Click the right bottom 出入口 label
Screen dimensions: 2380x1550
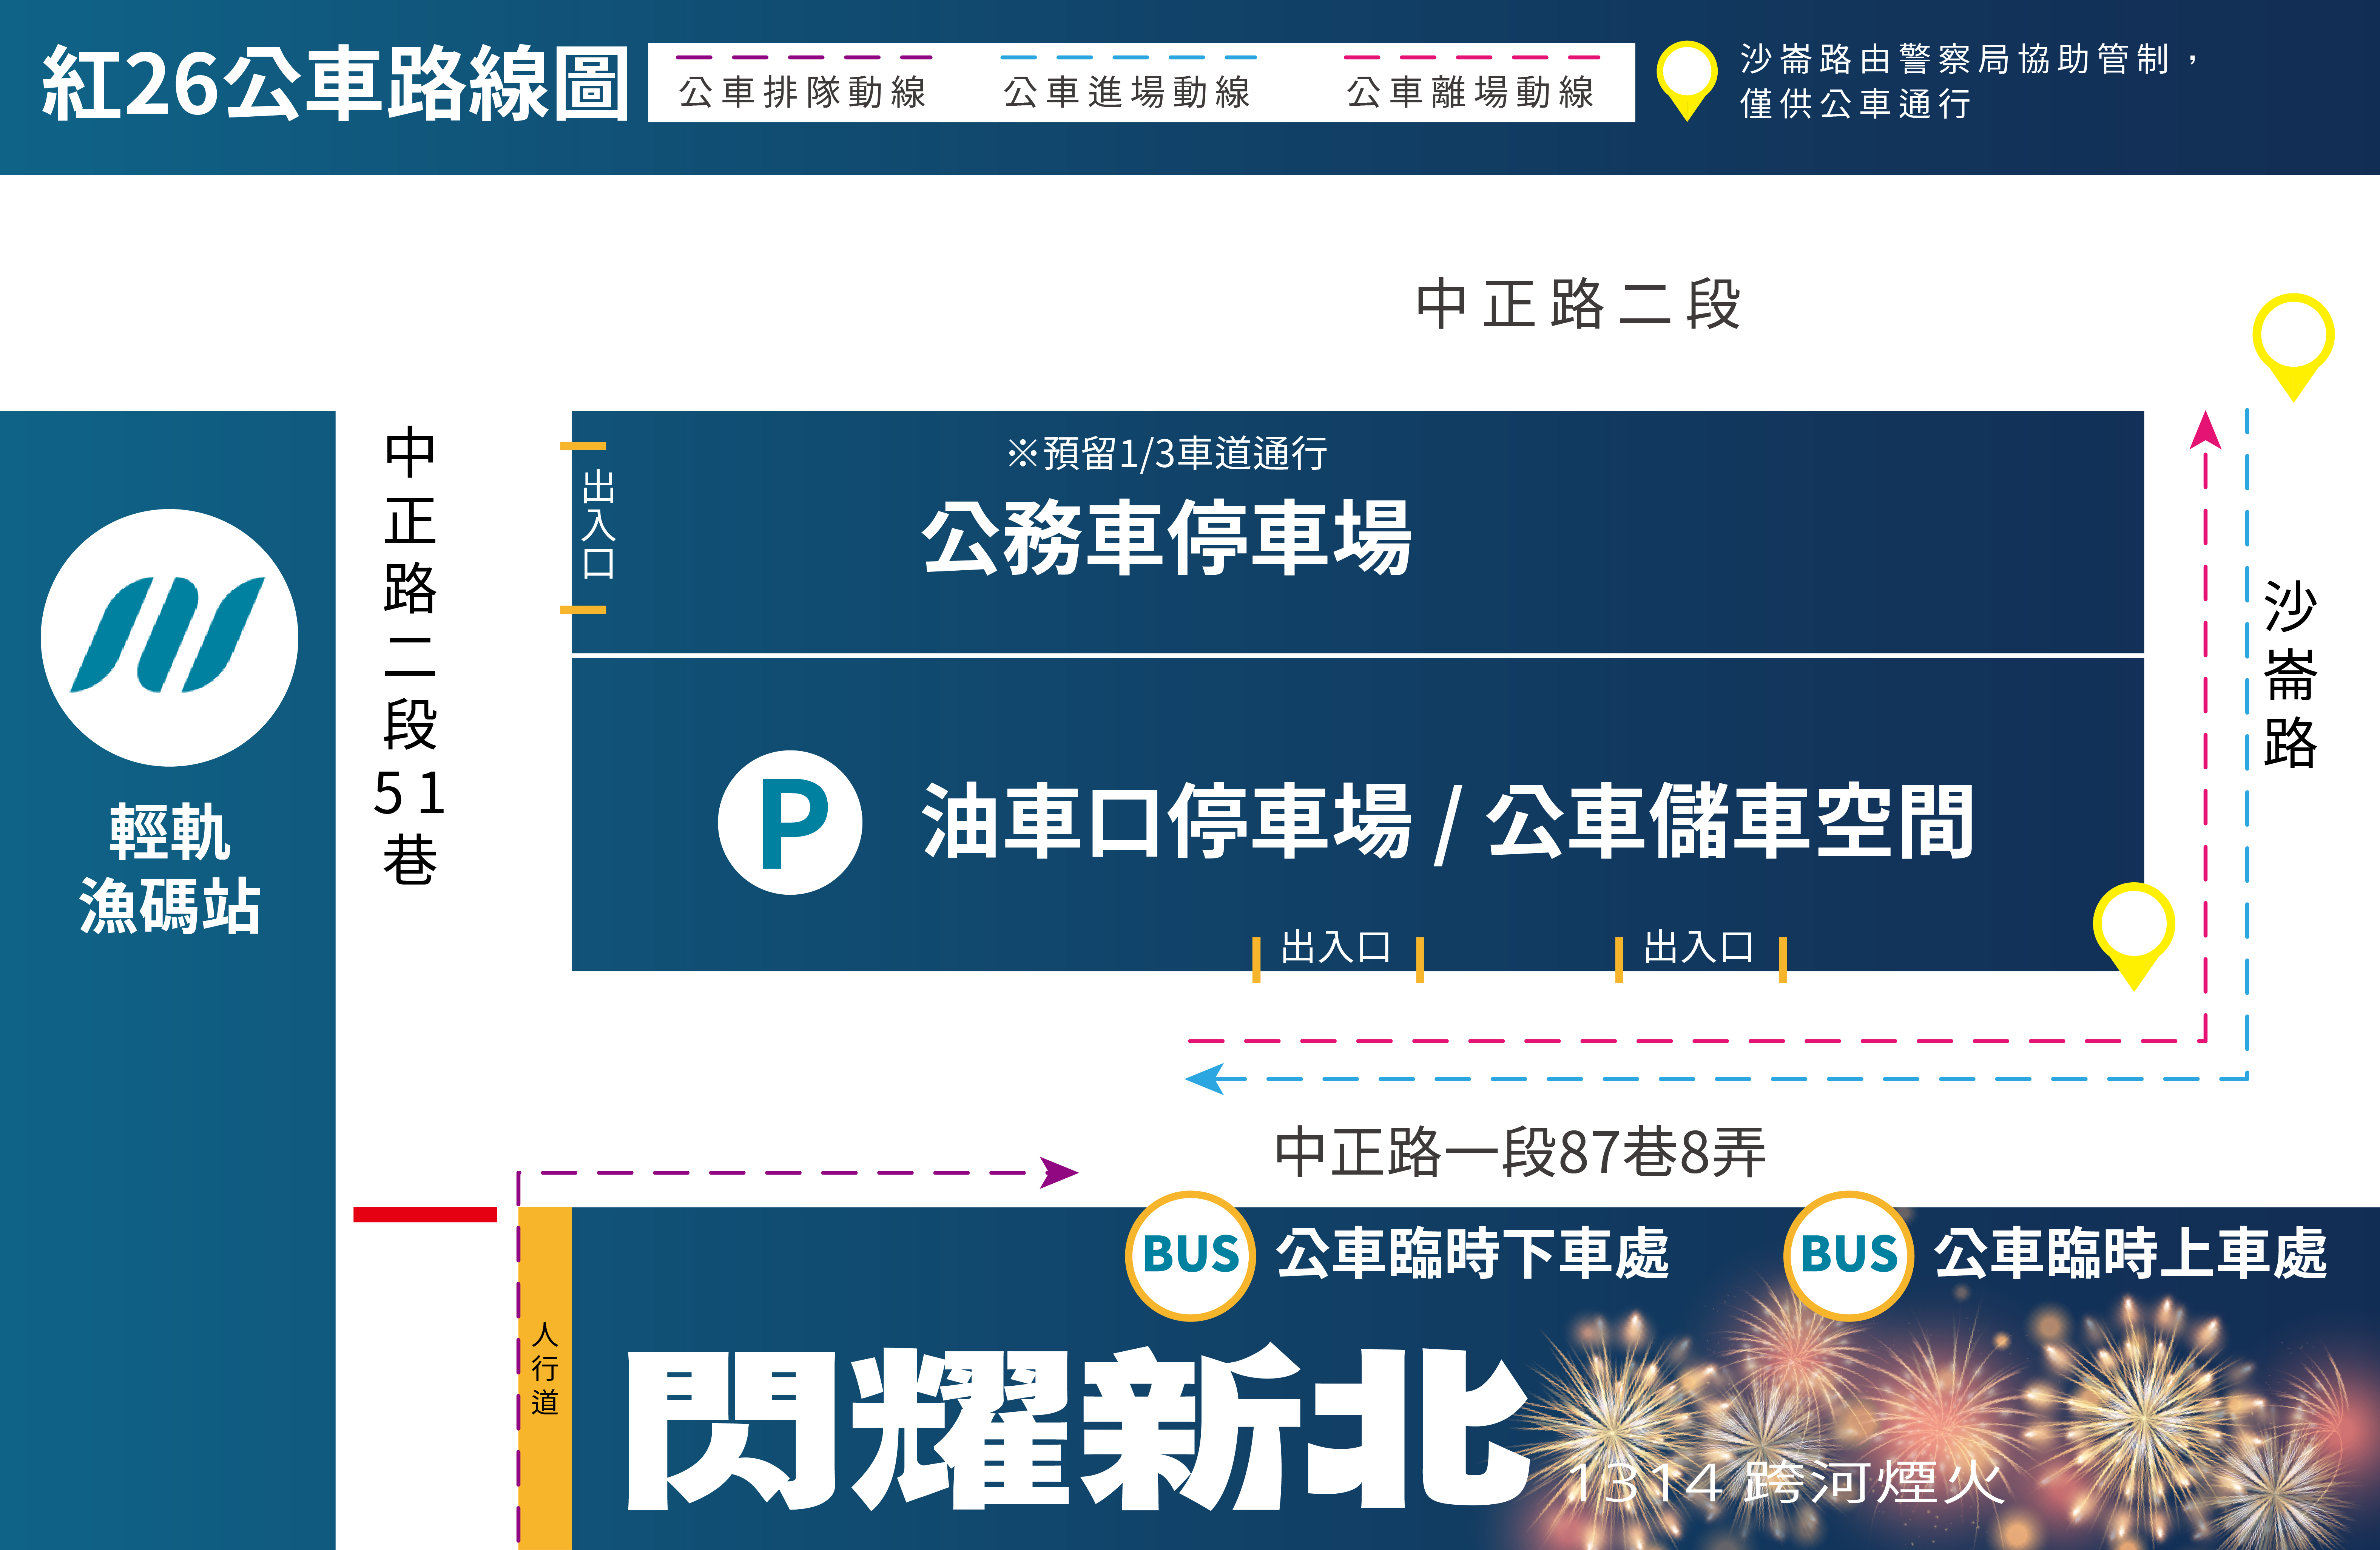point(1699,946)
